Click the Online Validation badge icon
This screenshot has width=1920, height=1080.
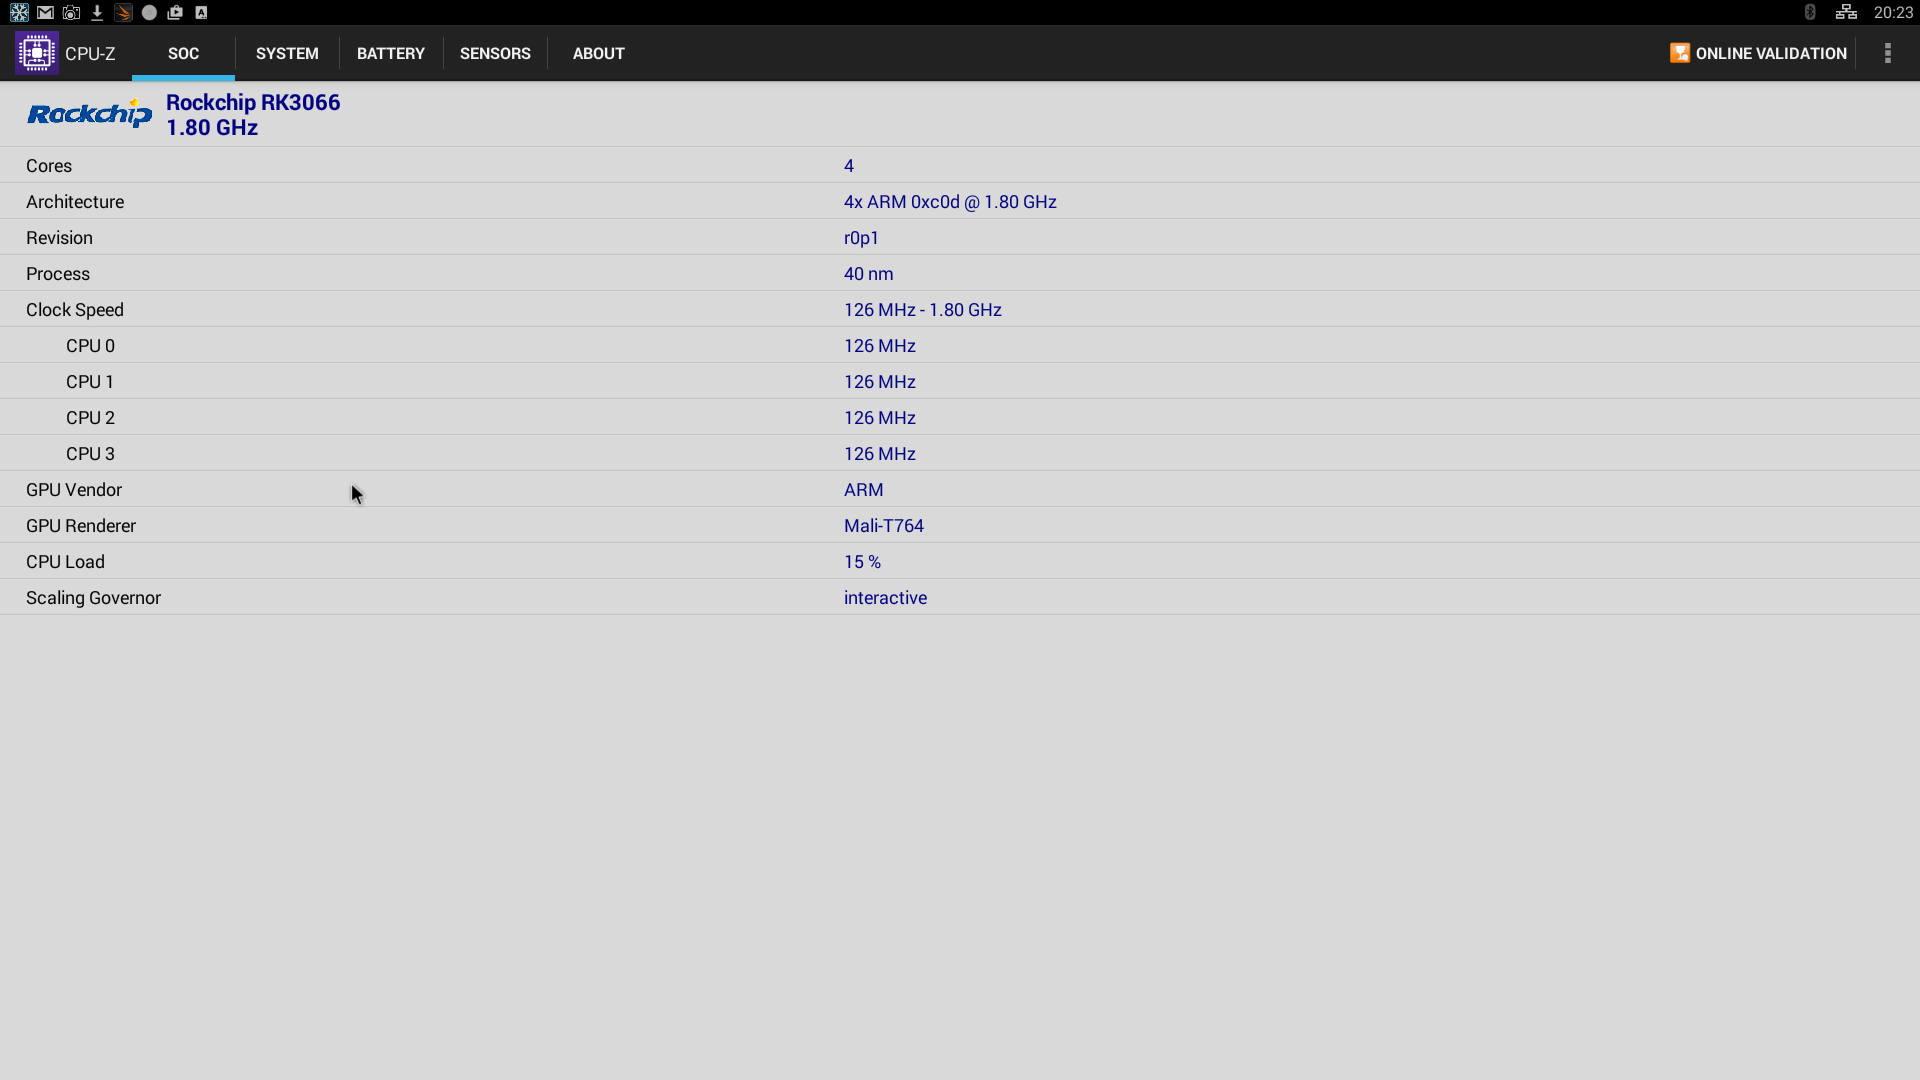click(x=1680, y=53)
